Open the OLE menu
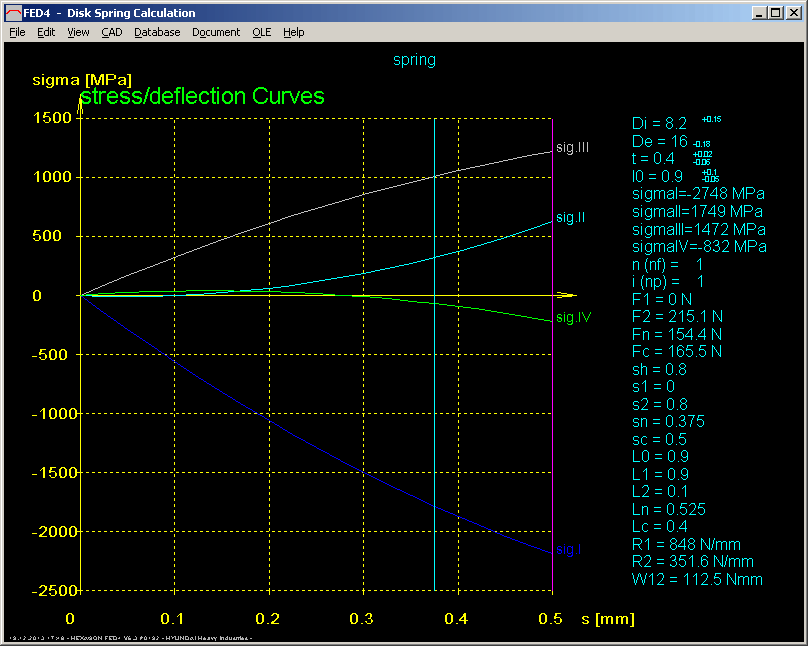 point(261,32)
